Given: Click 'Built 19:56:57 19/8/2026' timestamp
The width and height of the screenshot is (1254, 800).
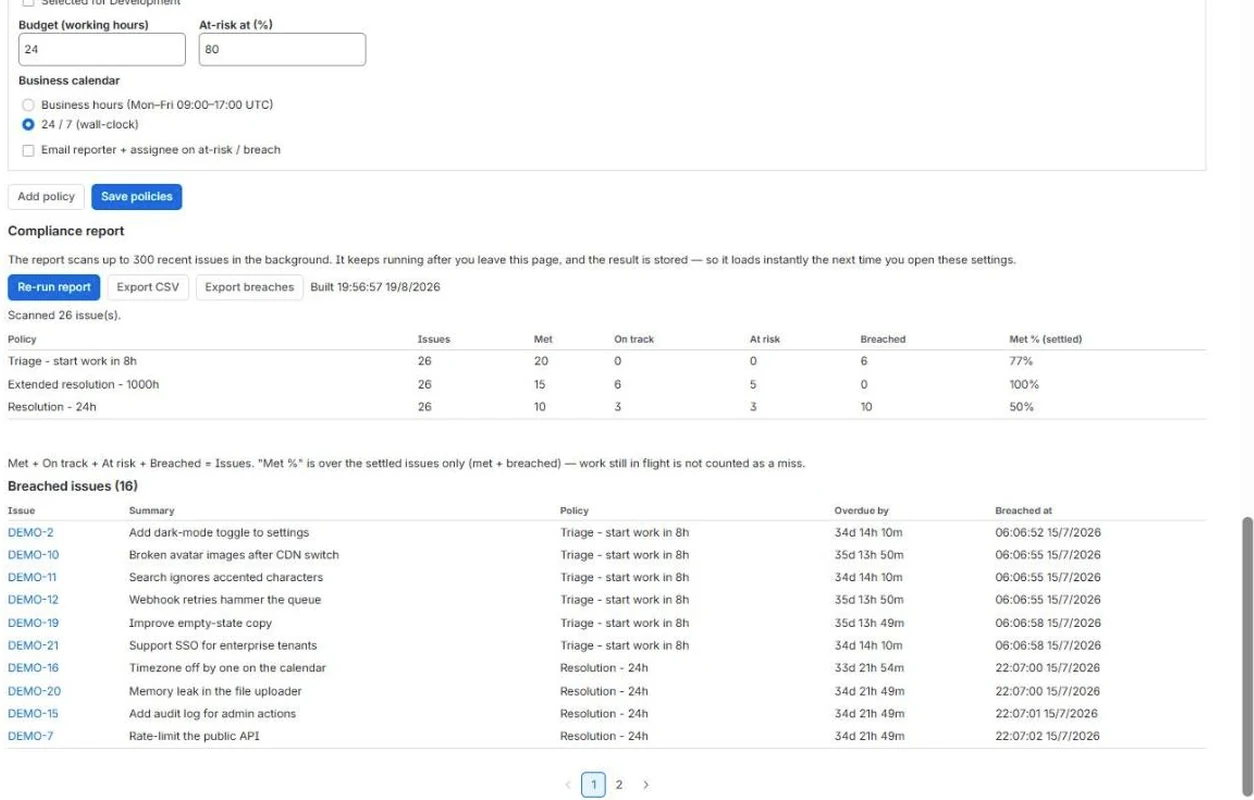Looking at the screenshot, I should 375,287.
